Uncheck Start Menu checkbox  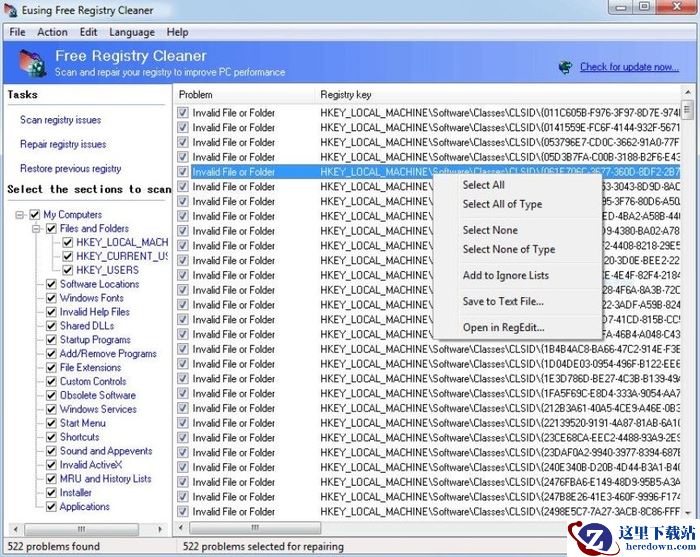51,423
